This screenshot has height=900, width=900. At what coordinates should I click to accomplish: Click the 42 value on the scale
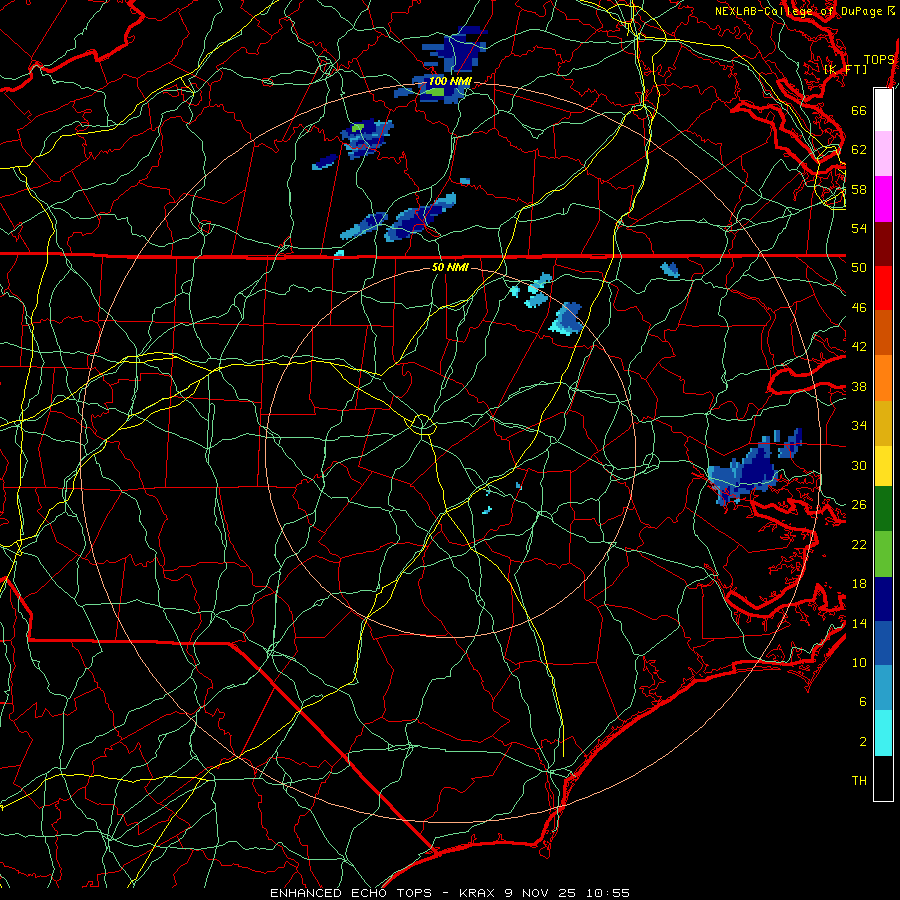coord(859,347)
